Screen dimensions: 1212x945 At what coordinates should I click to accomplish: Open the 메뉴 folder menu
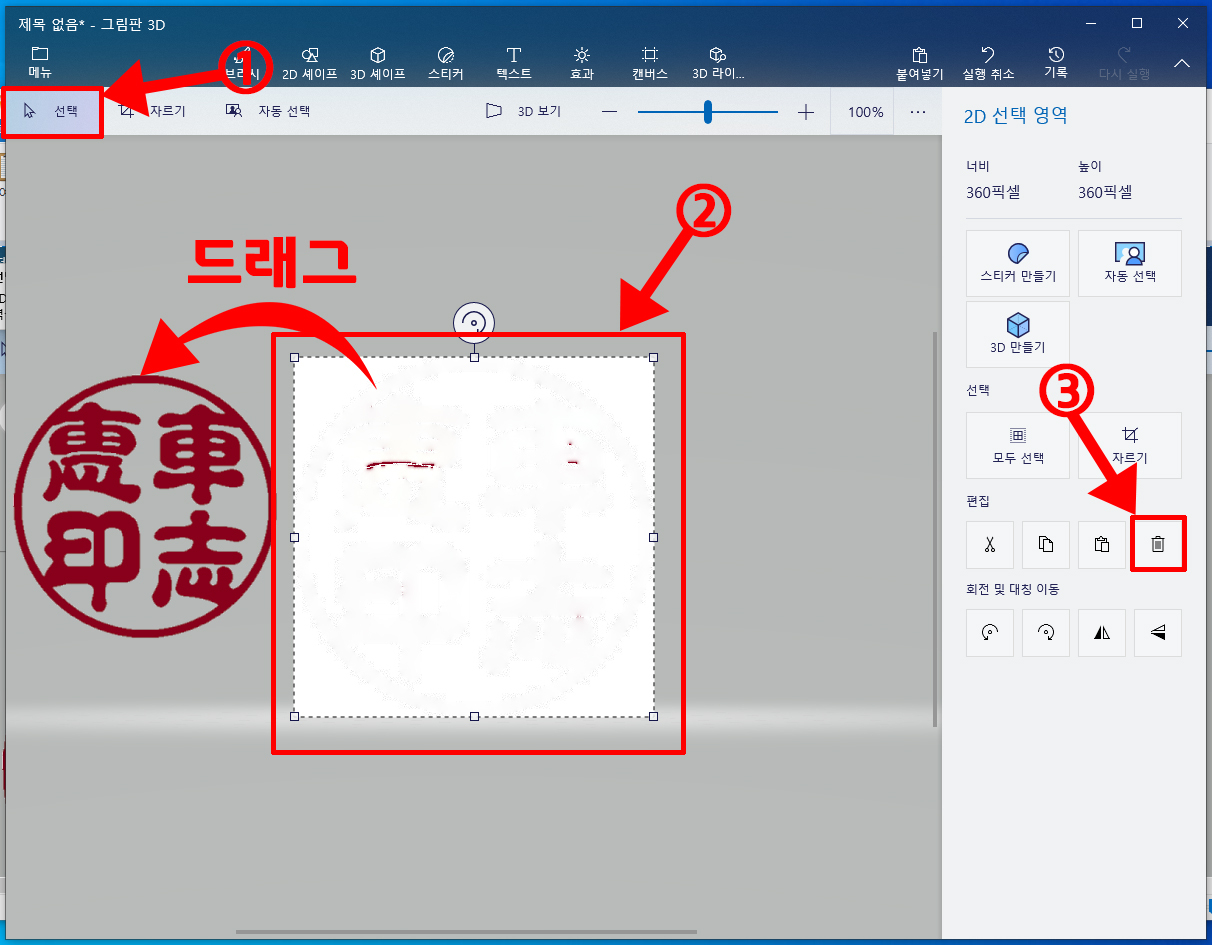(40, 62)
